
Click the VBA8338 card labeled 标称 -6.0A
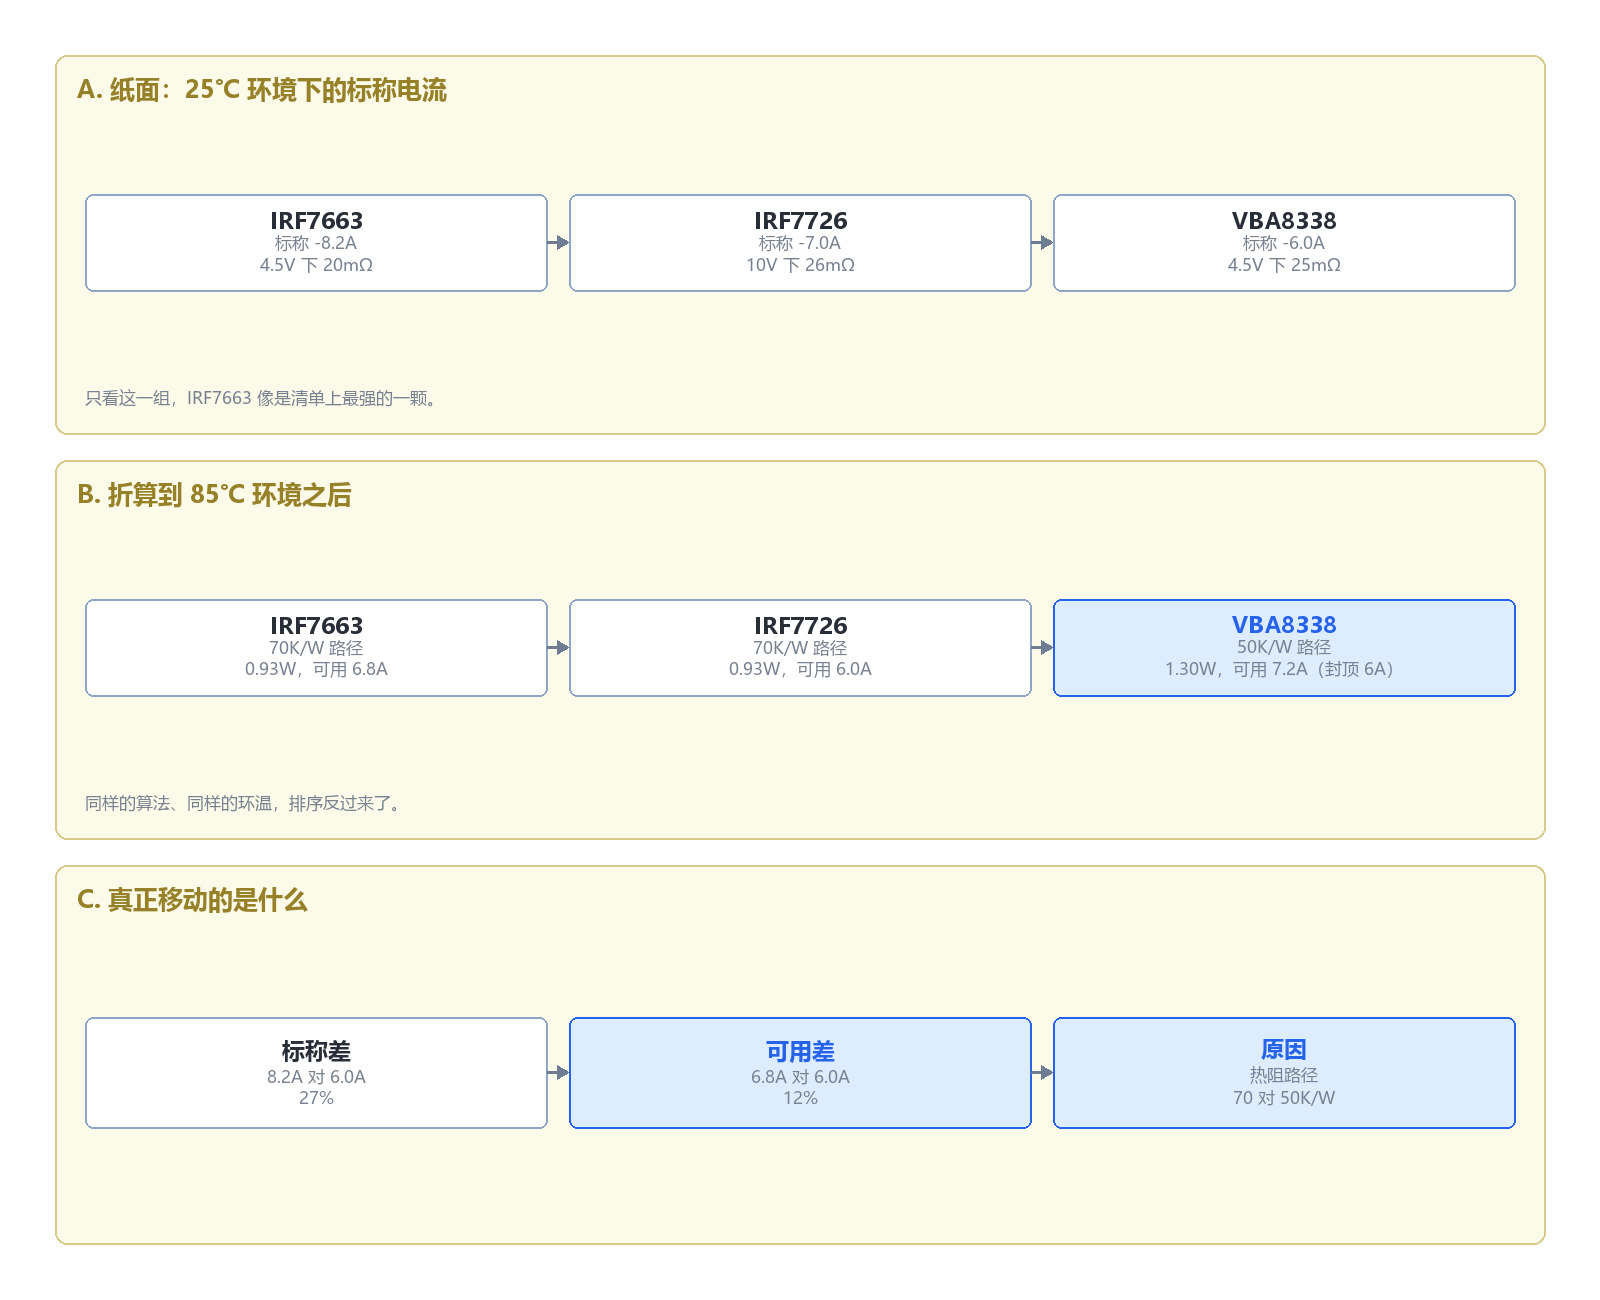[x=1284, y=243]
